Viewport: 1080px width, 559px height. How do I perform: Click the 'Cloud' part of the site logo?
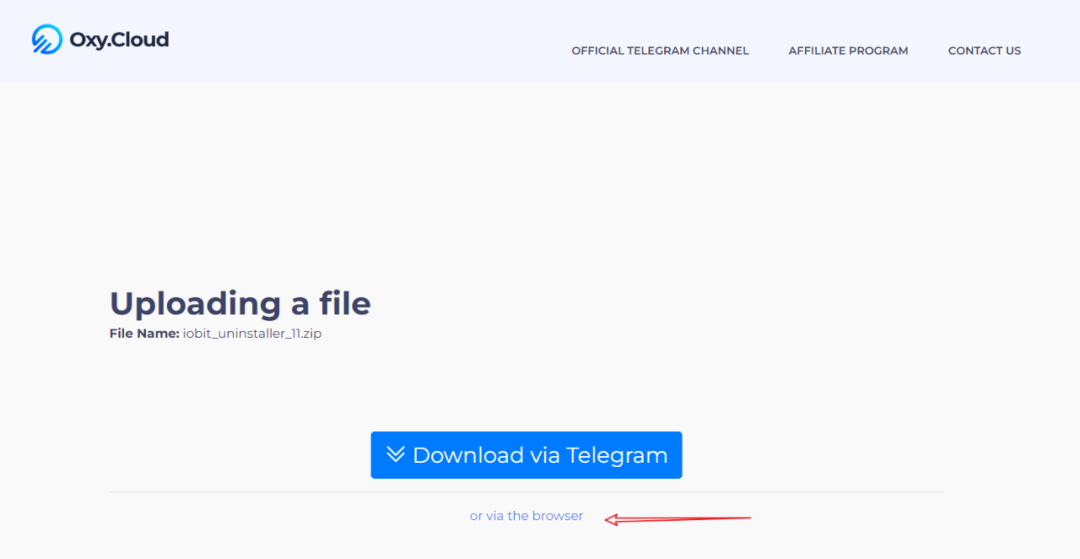coord(141,40)
